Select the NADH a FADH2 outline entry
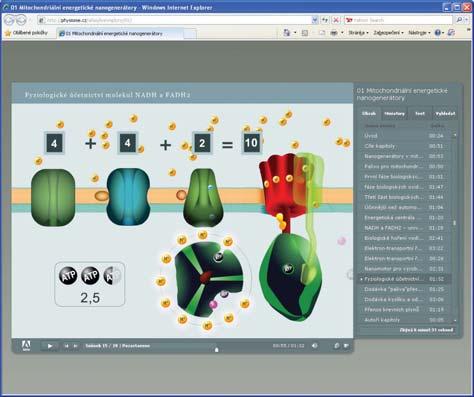The height and width of the screenshot is (397, 474). click(x=405, y=228)
